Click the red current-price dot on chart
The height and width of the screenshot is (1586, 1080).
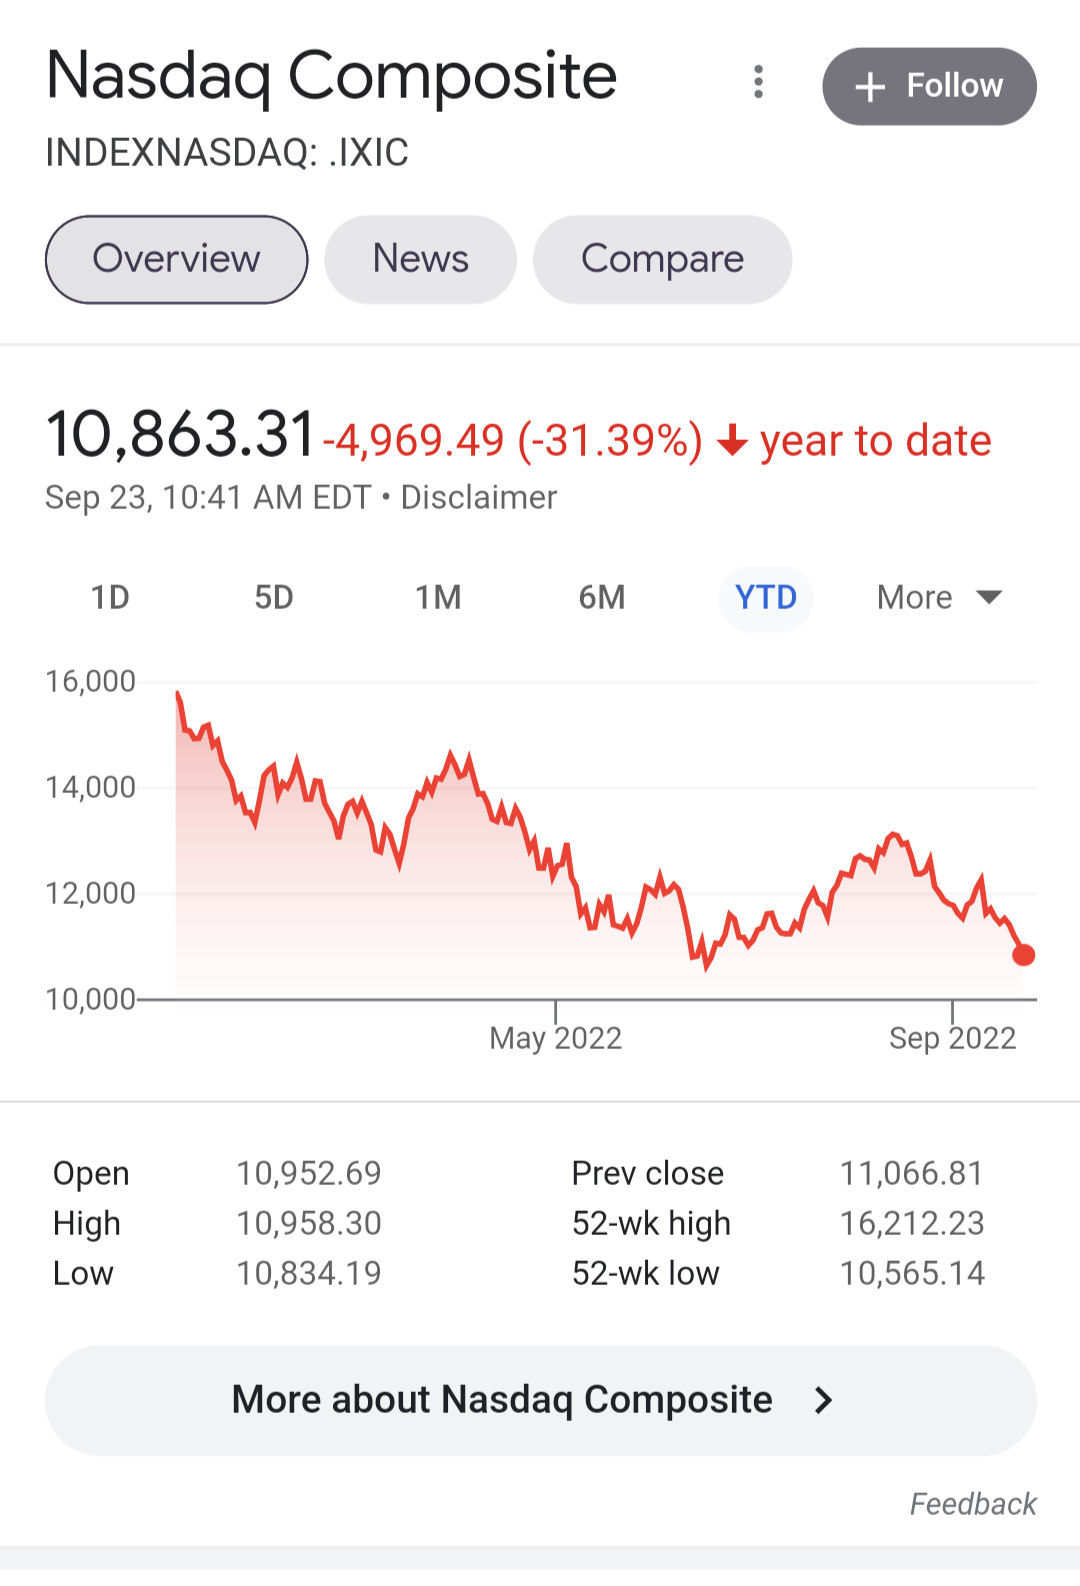pos(1023,955)
